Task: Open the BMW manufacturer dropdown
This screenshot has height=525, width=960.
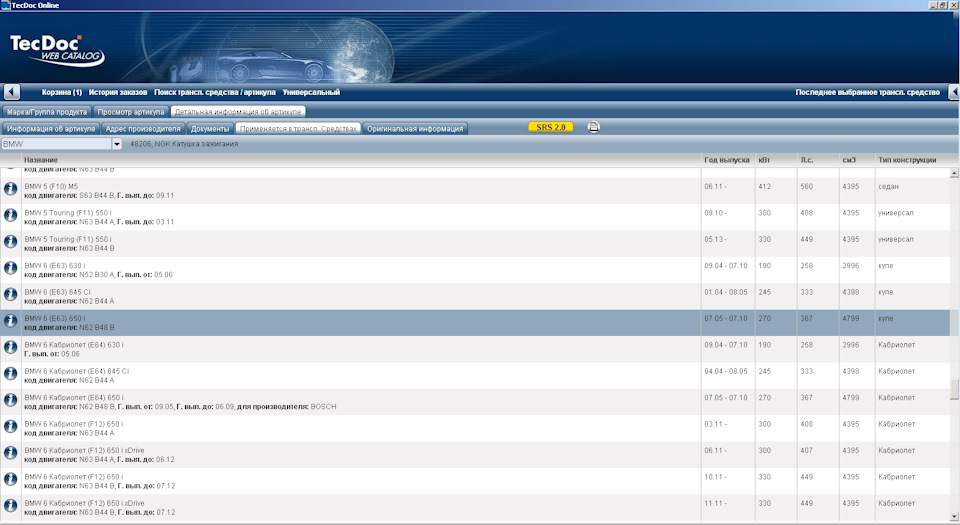Action: [x=117, y=144]
